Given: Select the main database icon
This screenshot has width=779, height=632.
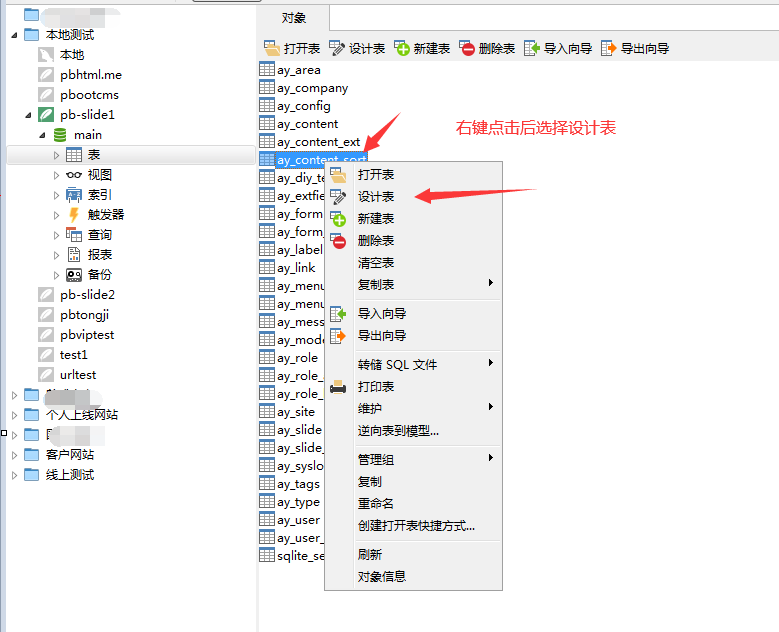Looking at the screenshot, I should (60, 135).
